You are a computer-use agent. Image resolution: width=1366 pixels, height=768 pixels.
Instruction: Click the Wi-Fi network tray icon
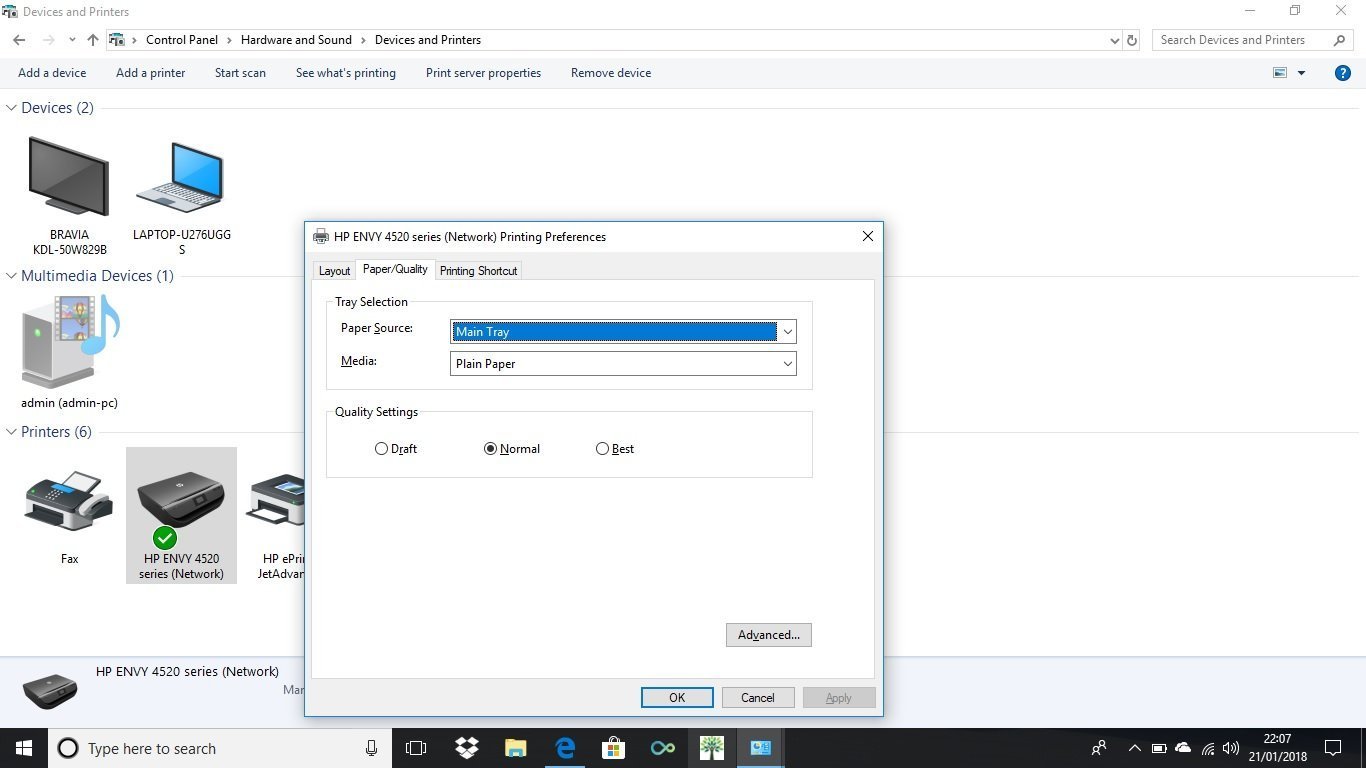1207,748
